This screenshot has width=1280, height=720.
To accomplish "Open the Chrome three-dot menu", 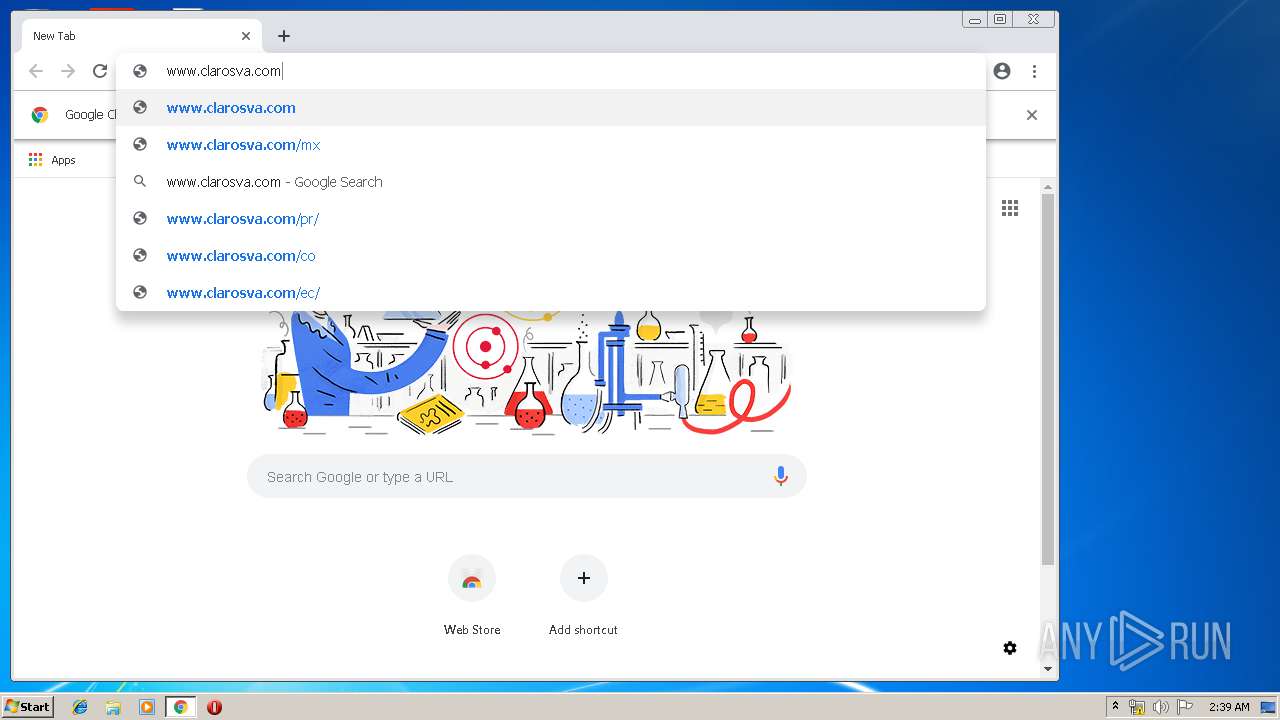I will (x=1034, y=71).
